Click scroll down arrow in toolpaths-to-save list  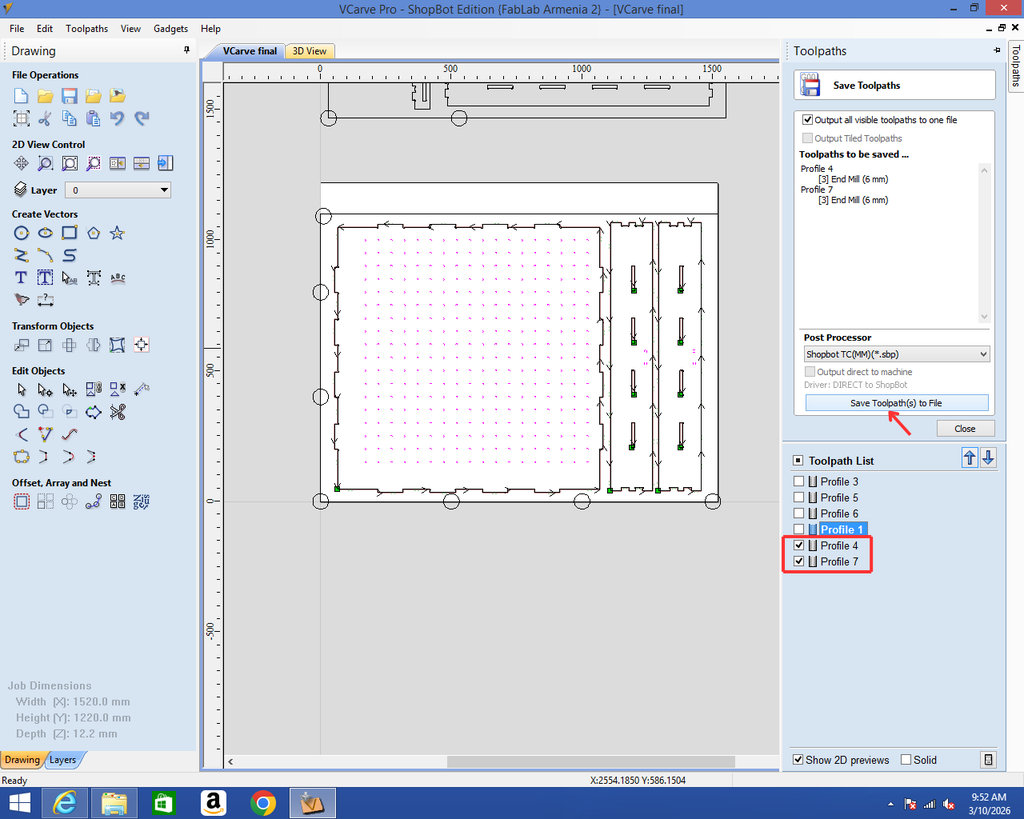984,317
